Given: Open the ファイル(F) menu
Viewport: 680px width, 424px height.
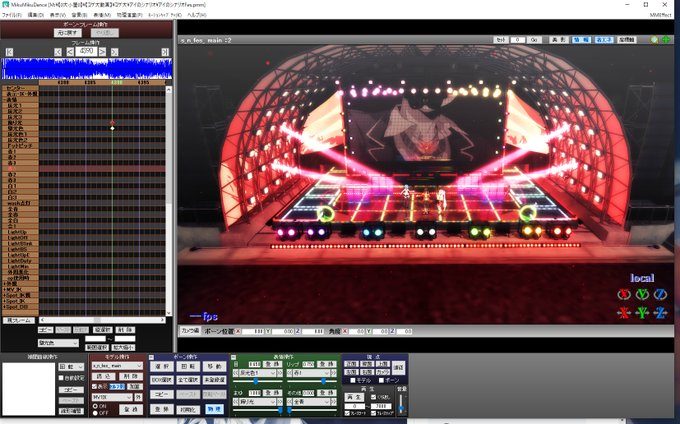Looking at the screenshot, I should (x=12, y=15).
